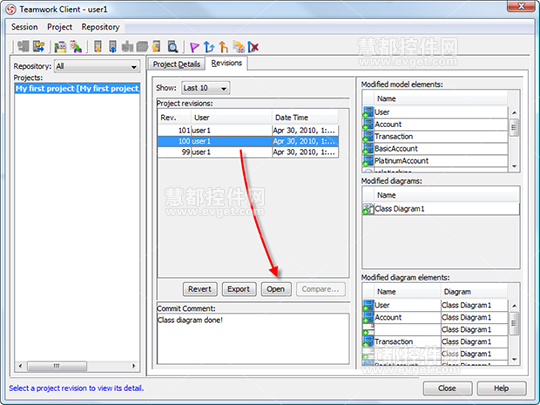Click the class icon beside PlatinumAccount
The image size is (540, 405).
click(x=368, y=161)
